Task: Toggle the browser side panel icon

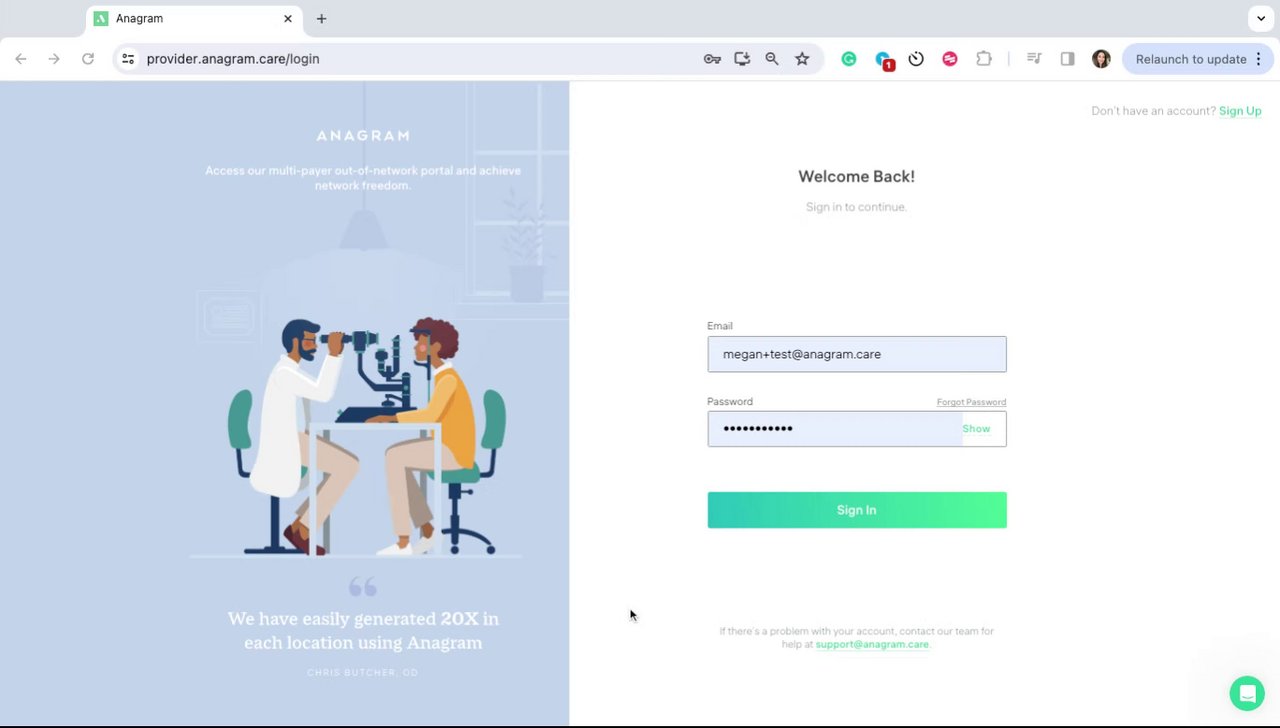Action: click(1067, 59)
